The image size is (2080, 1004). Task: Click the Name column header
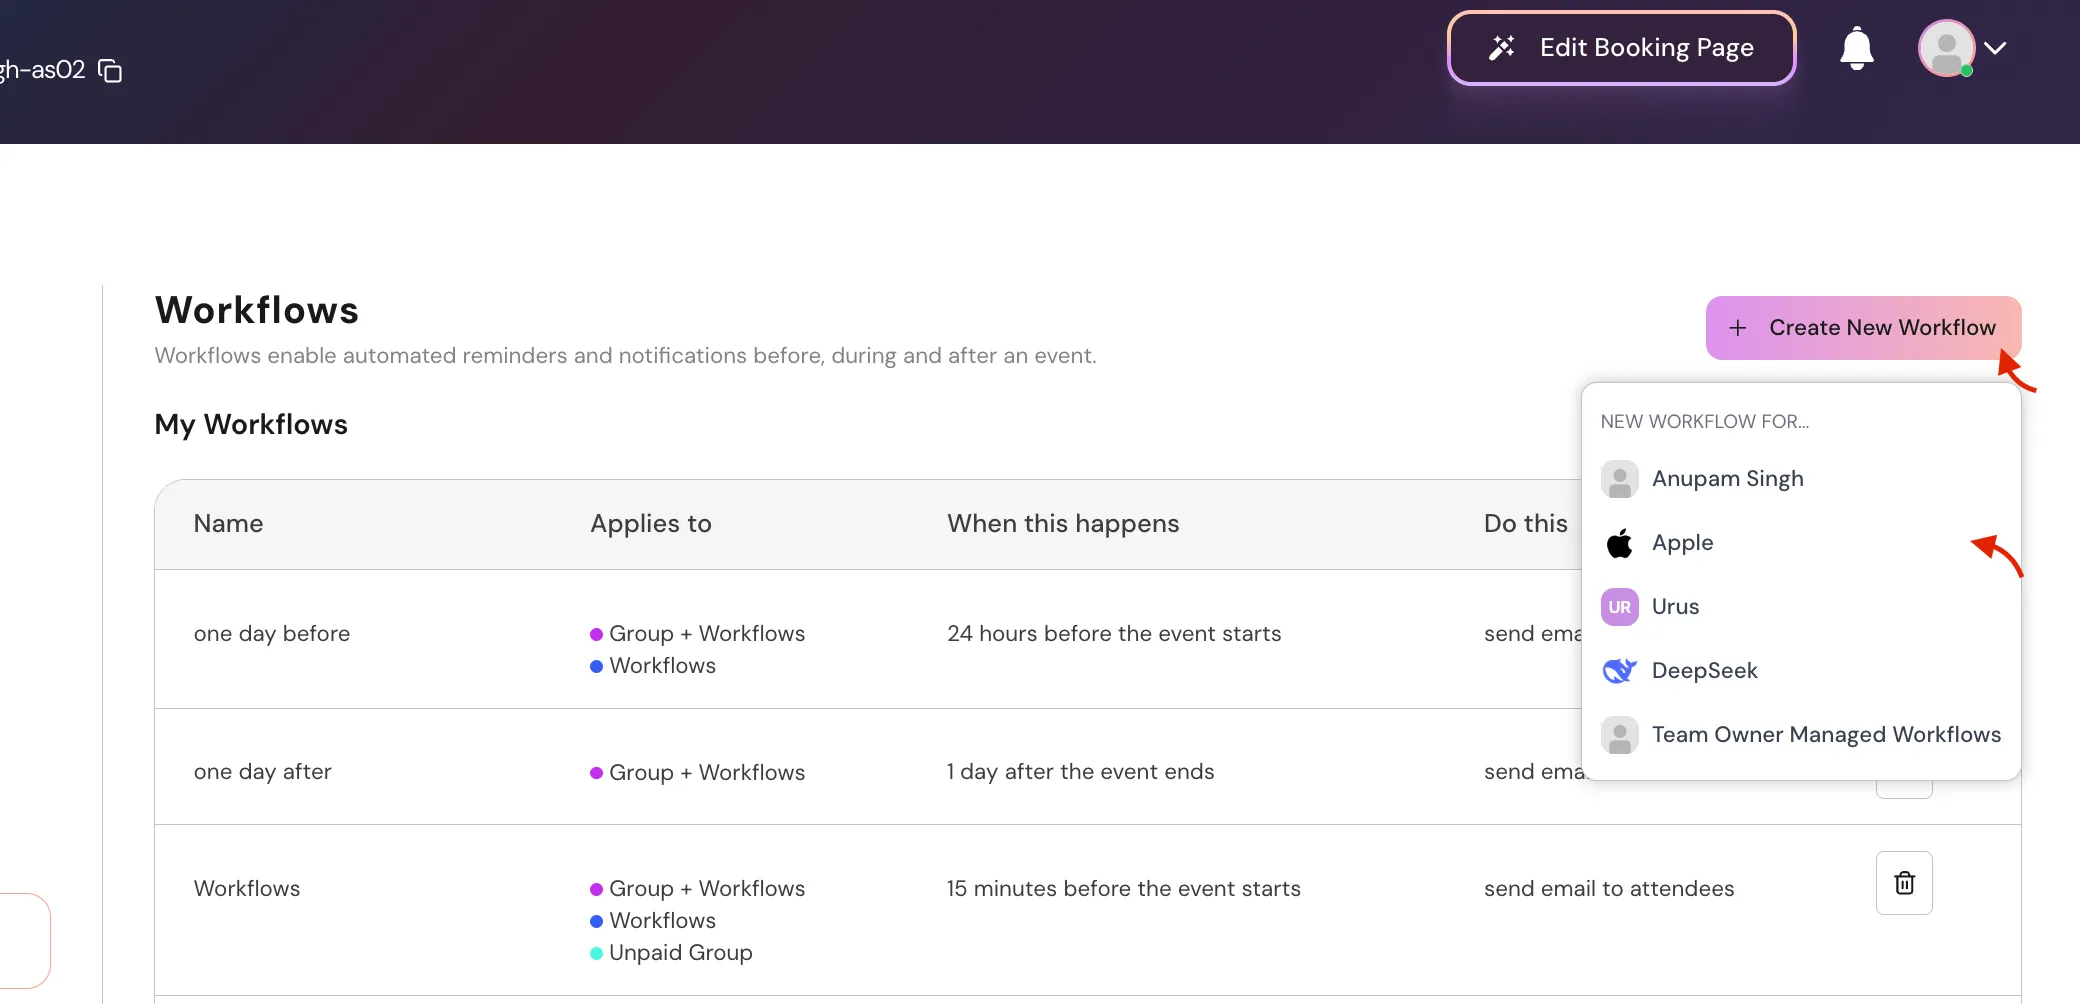[228, 524]
